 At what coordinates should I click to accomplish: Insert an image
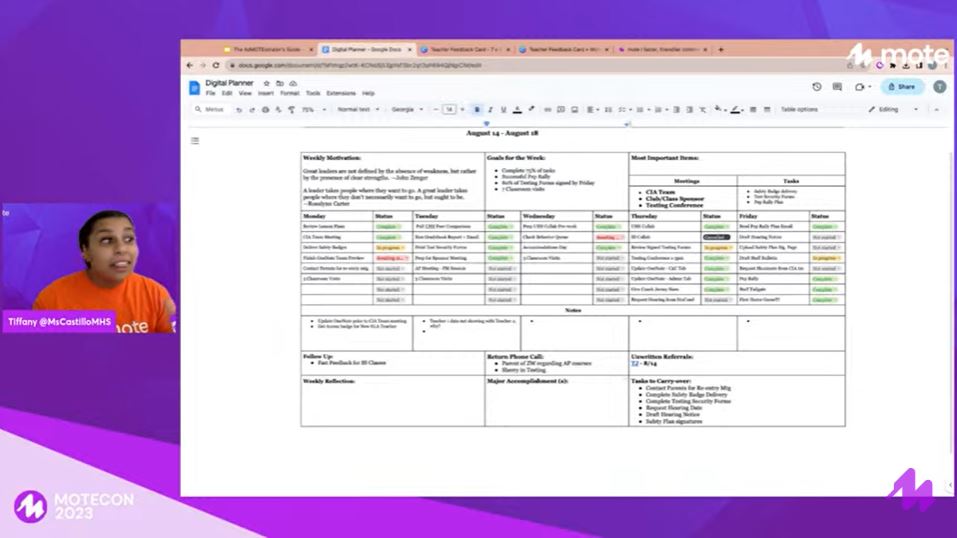[574, 110]
